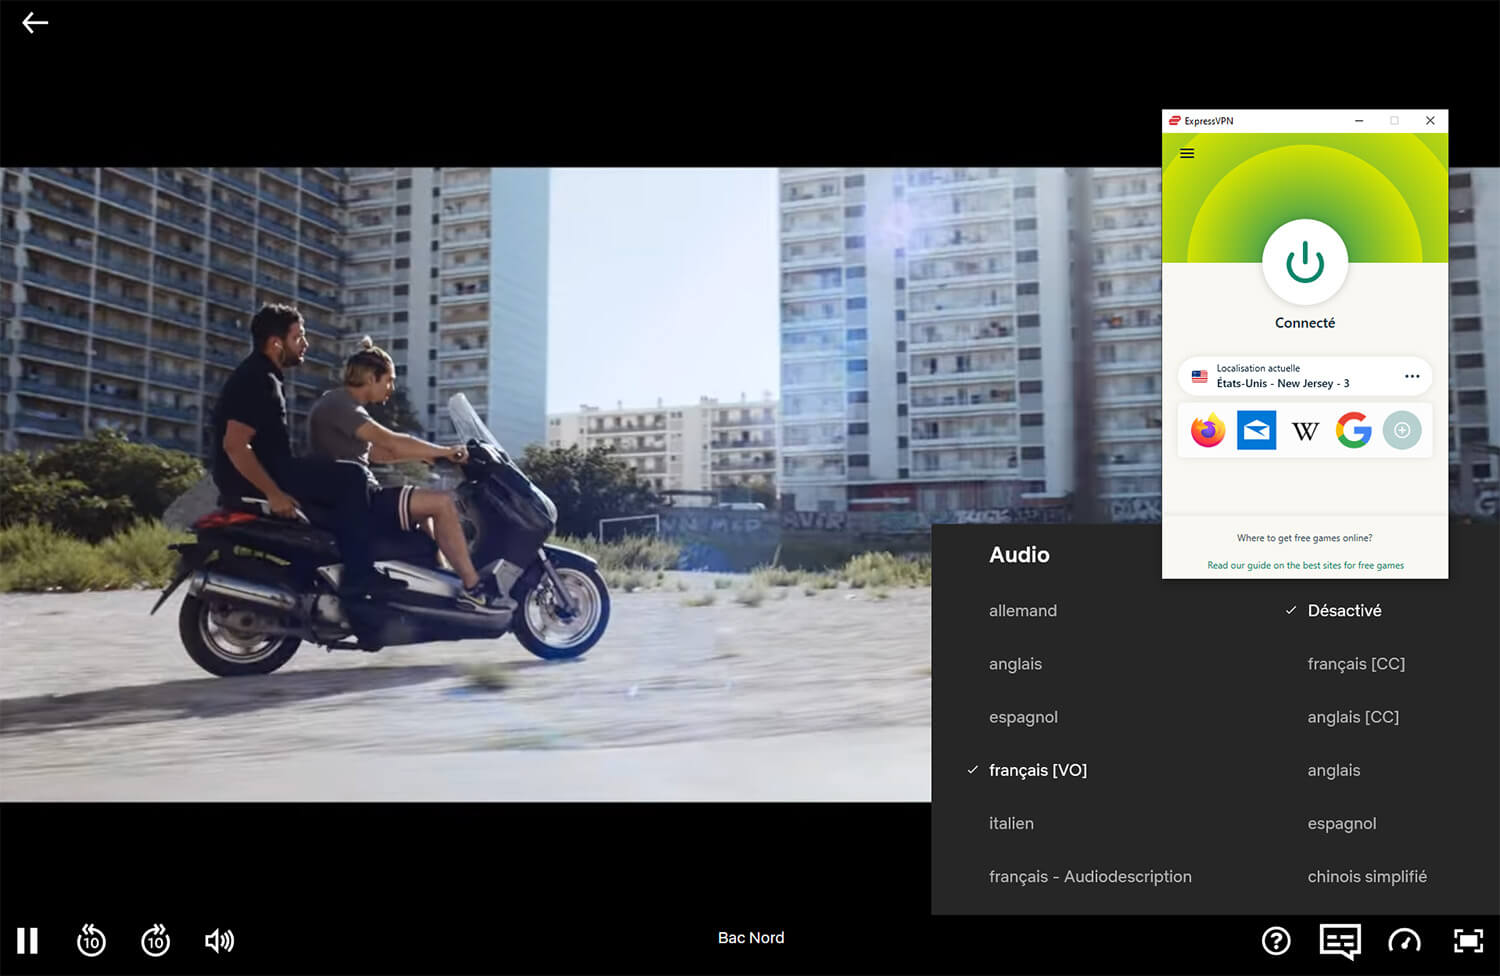Open Google shortcut in ExpressVPN
1500x976 pixels.
[1353, 430]
